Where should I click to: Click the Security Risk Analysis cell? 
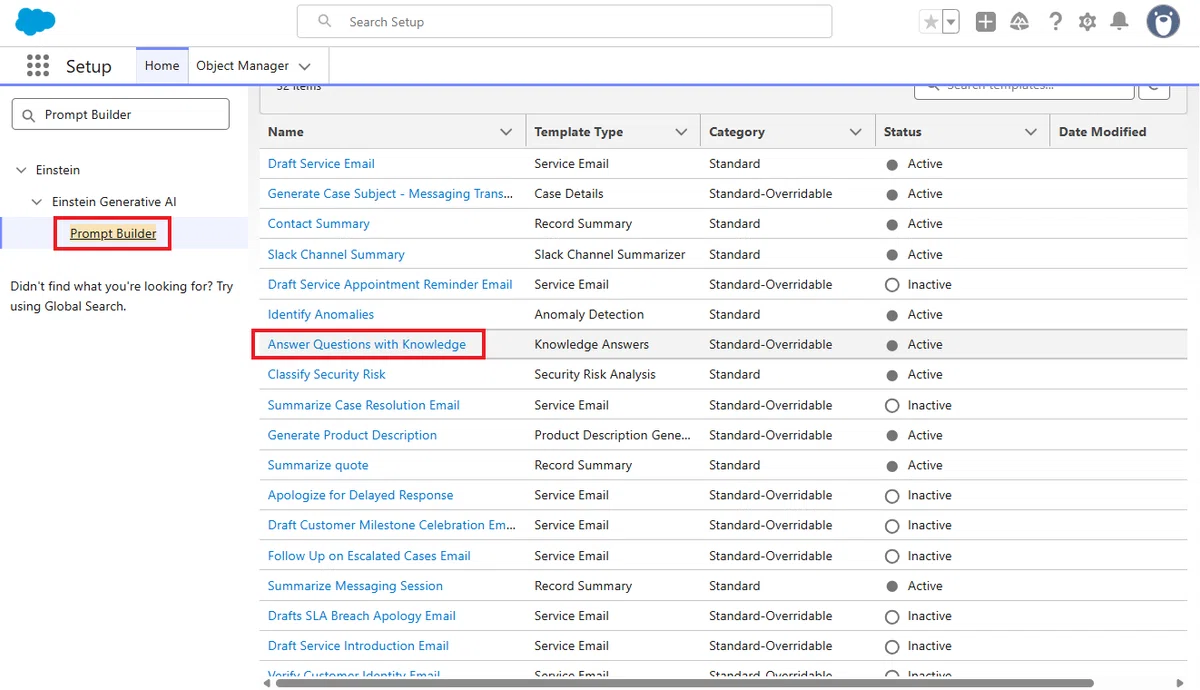(595, 375)
